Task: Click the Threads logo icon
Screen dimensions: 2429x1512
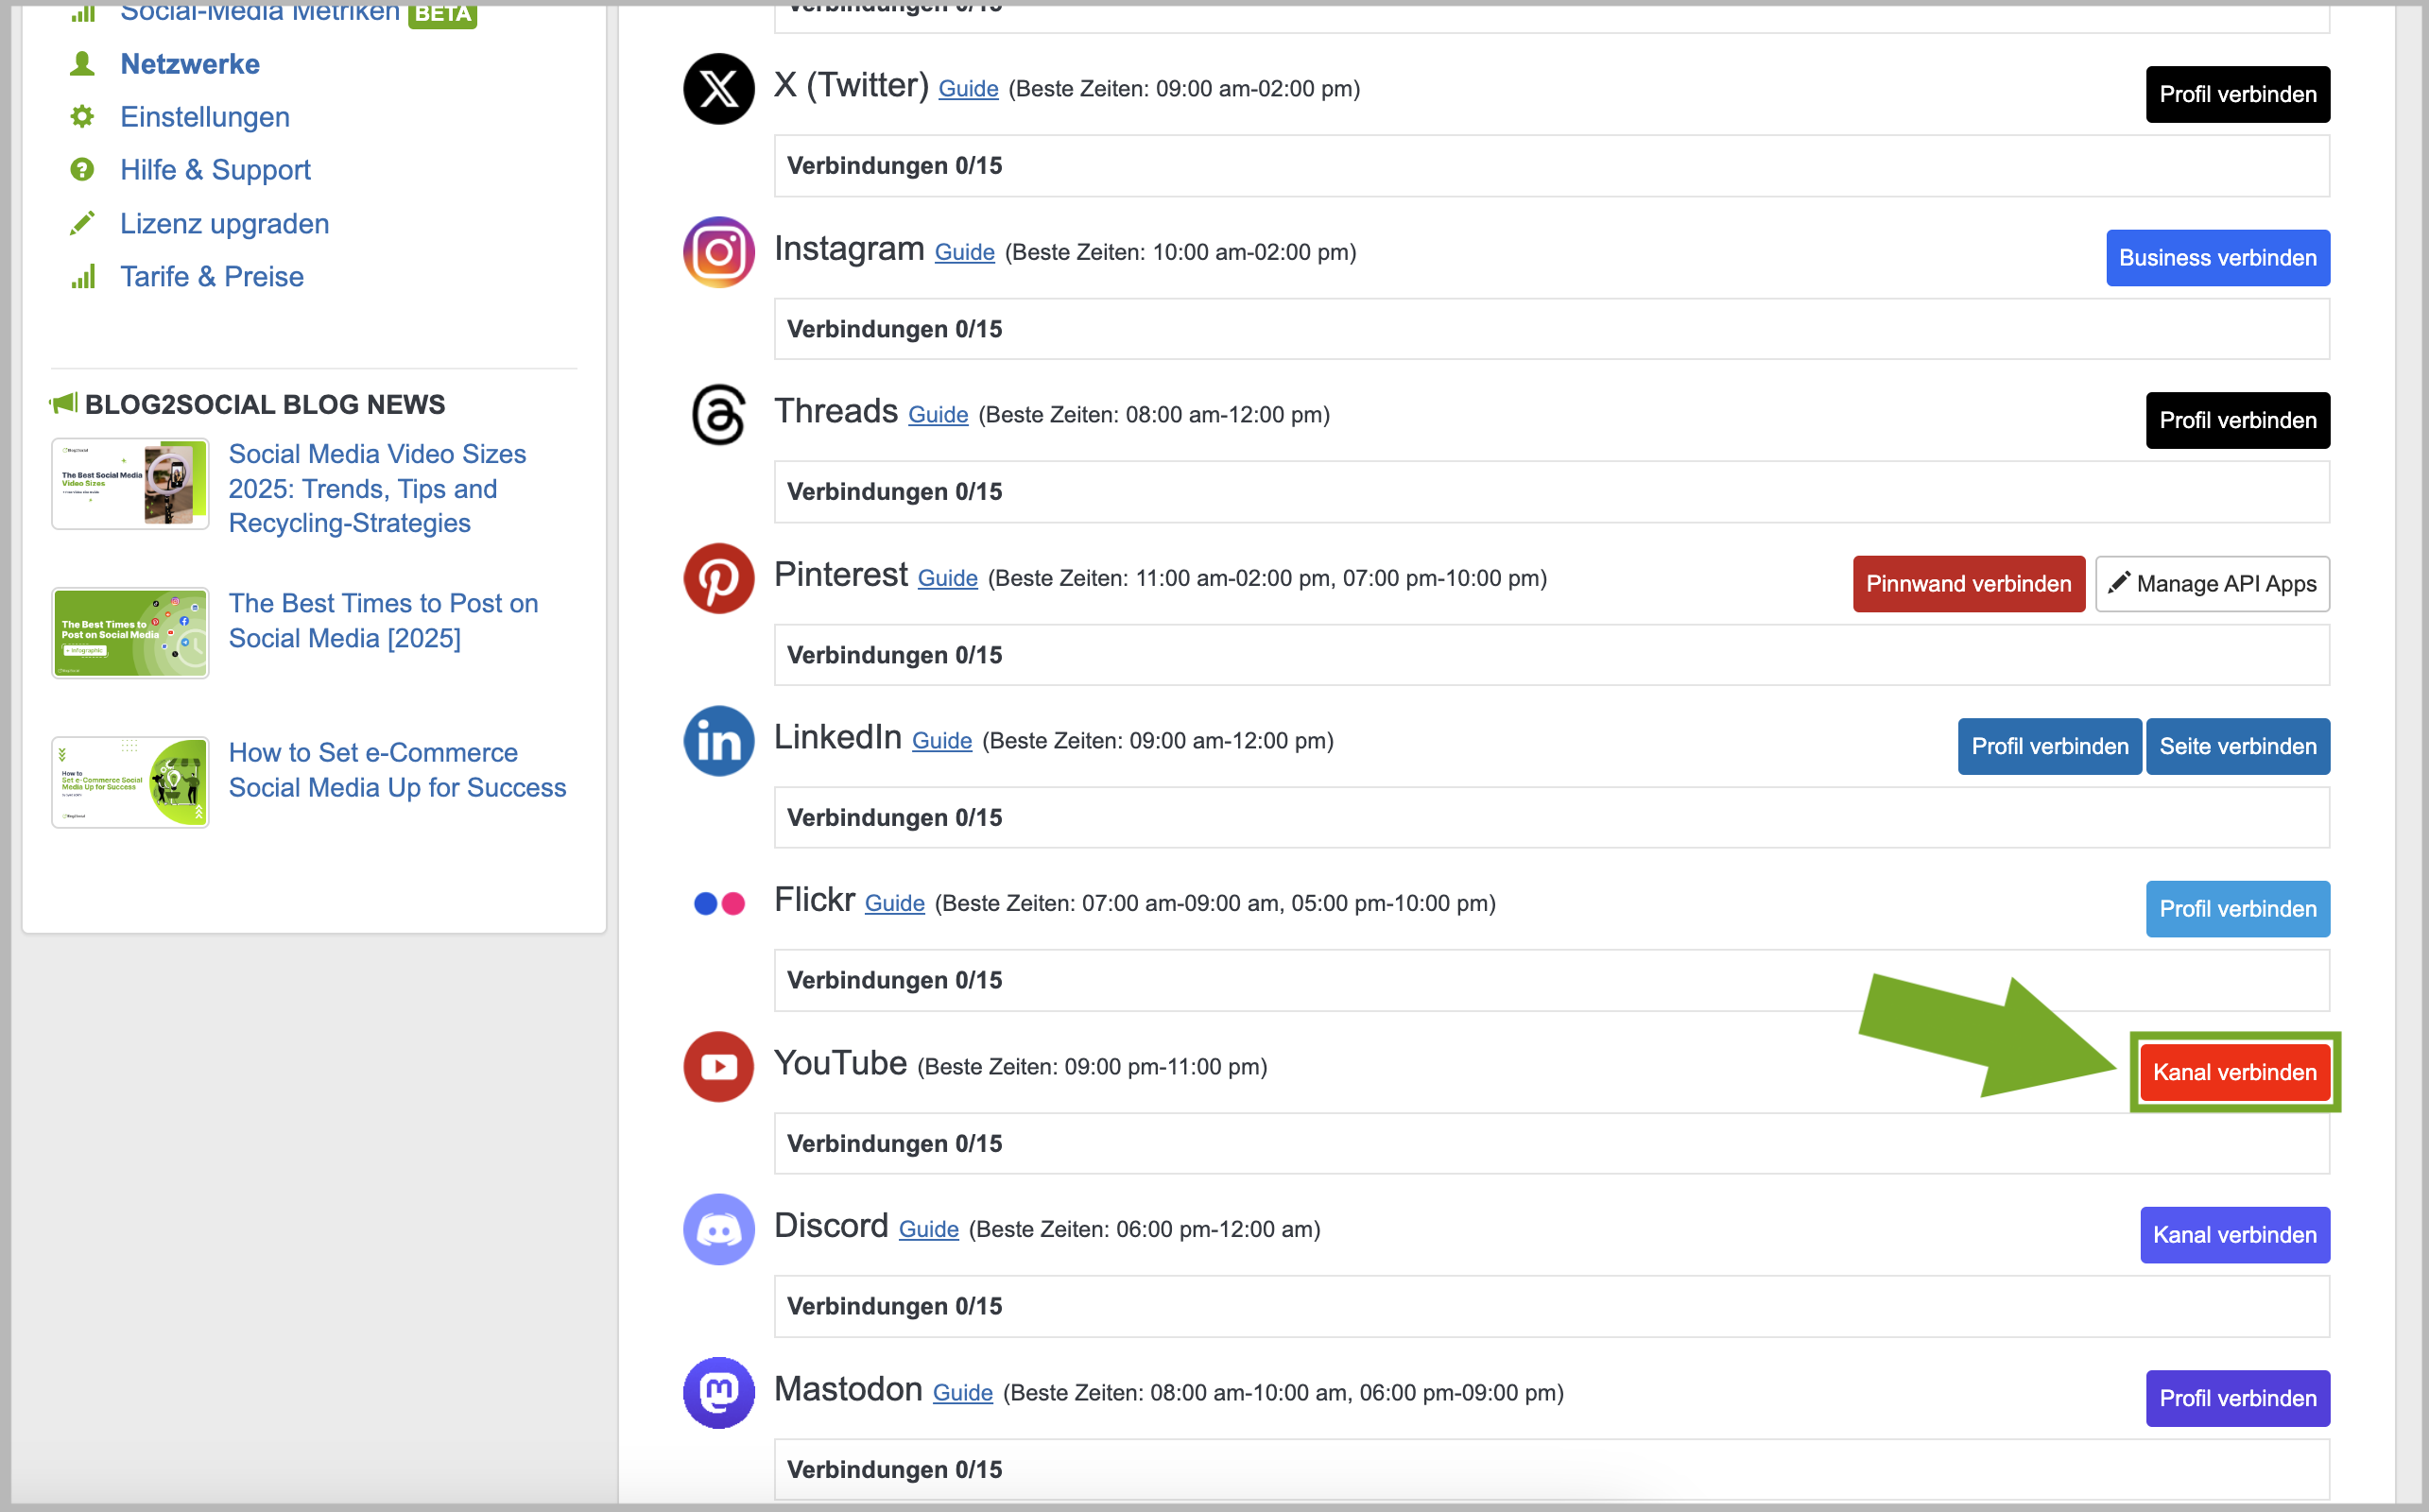Action: pyautogui.click(x=718, y=415)
